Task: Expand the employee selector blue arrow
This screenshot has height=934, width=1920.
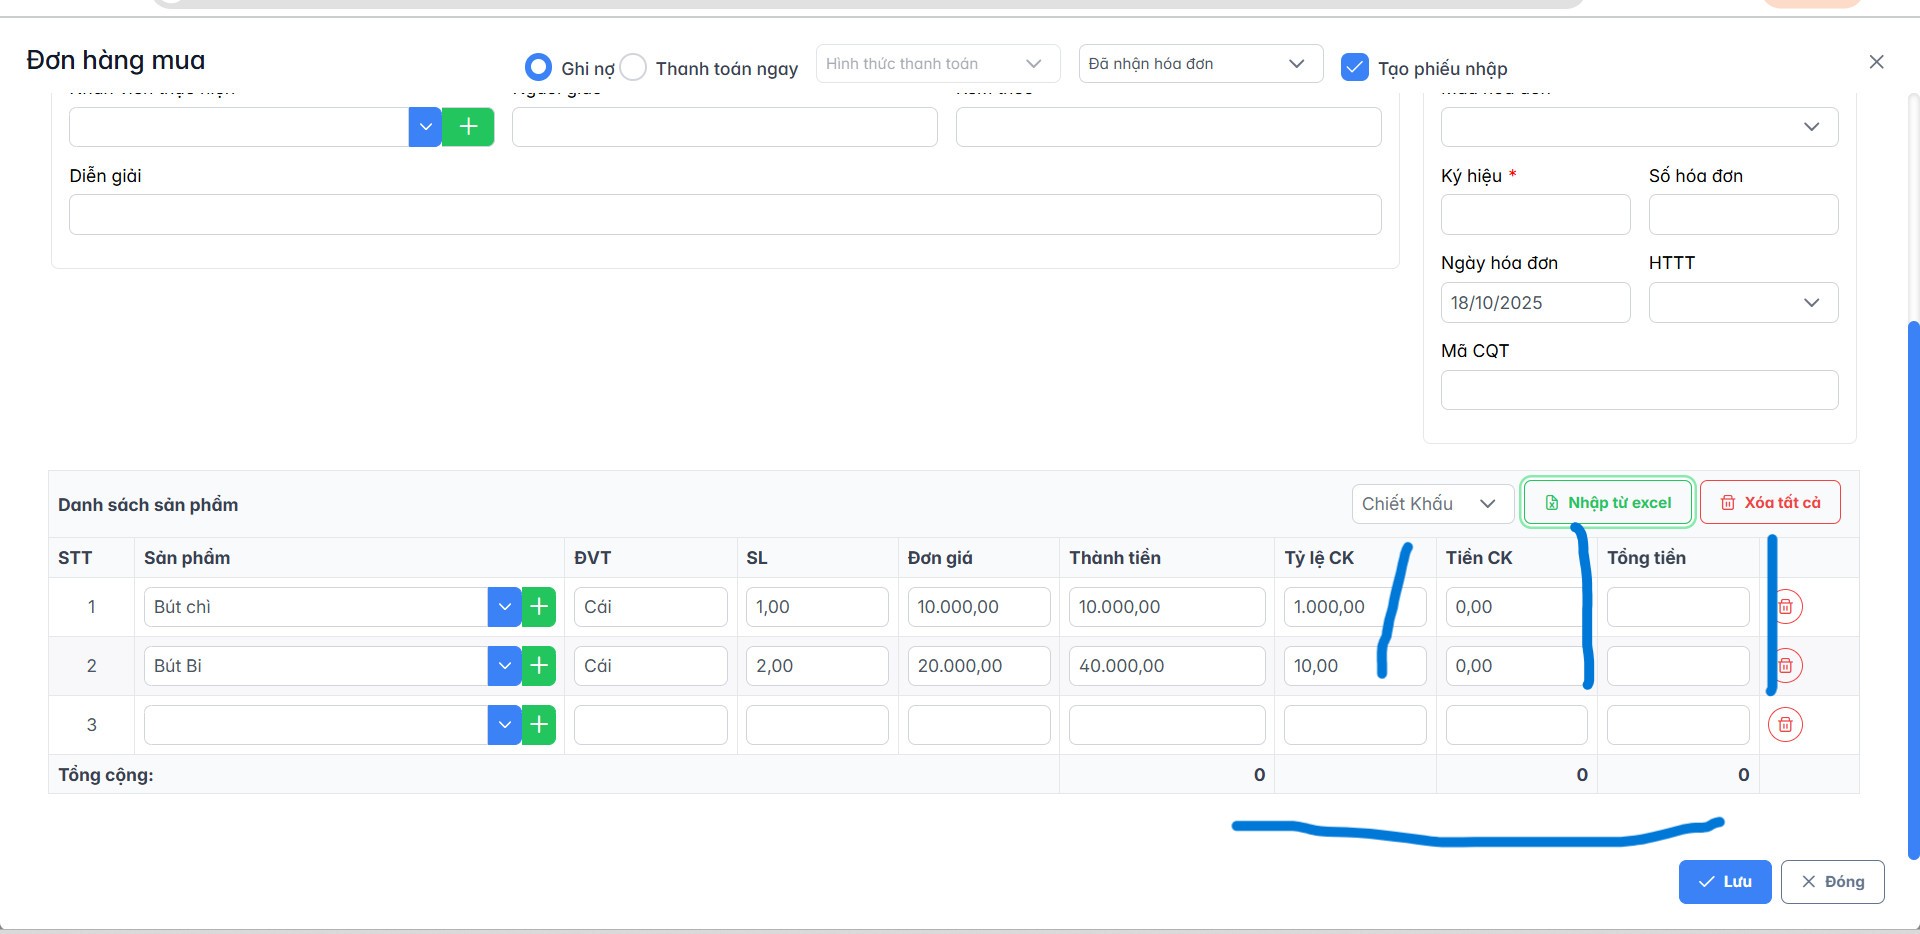Action: pos(425,127)
